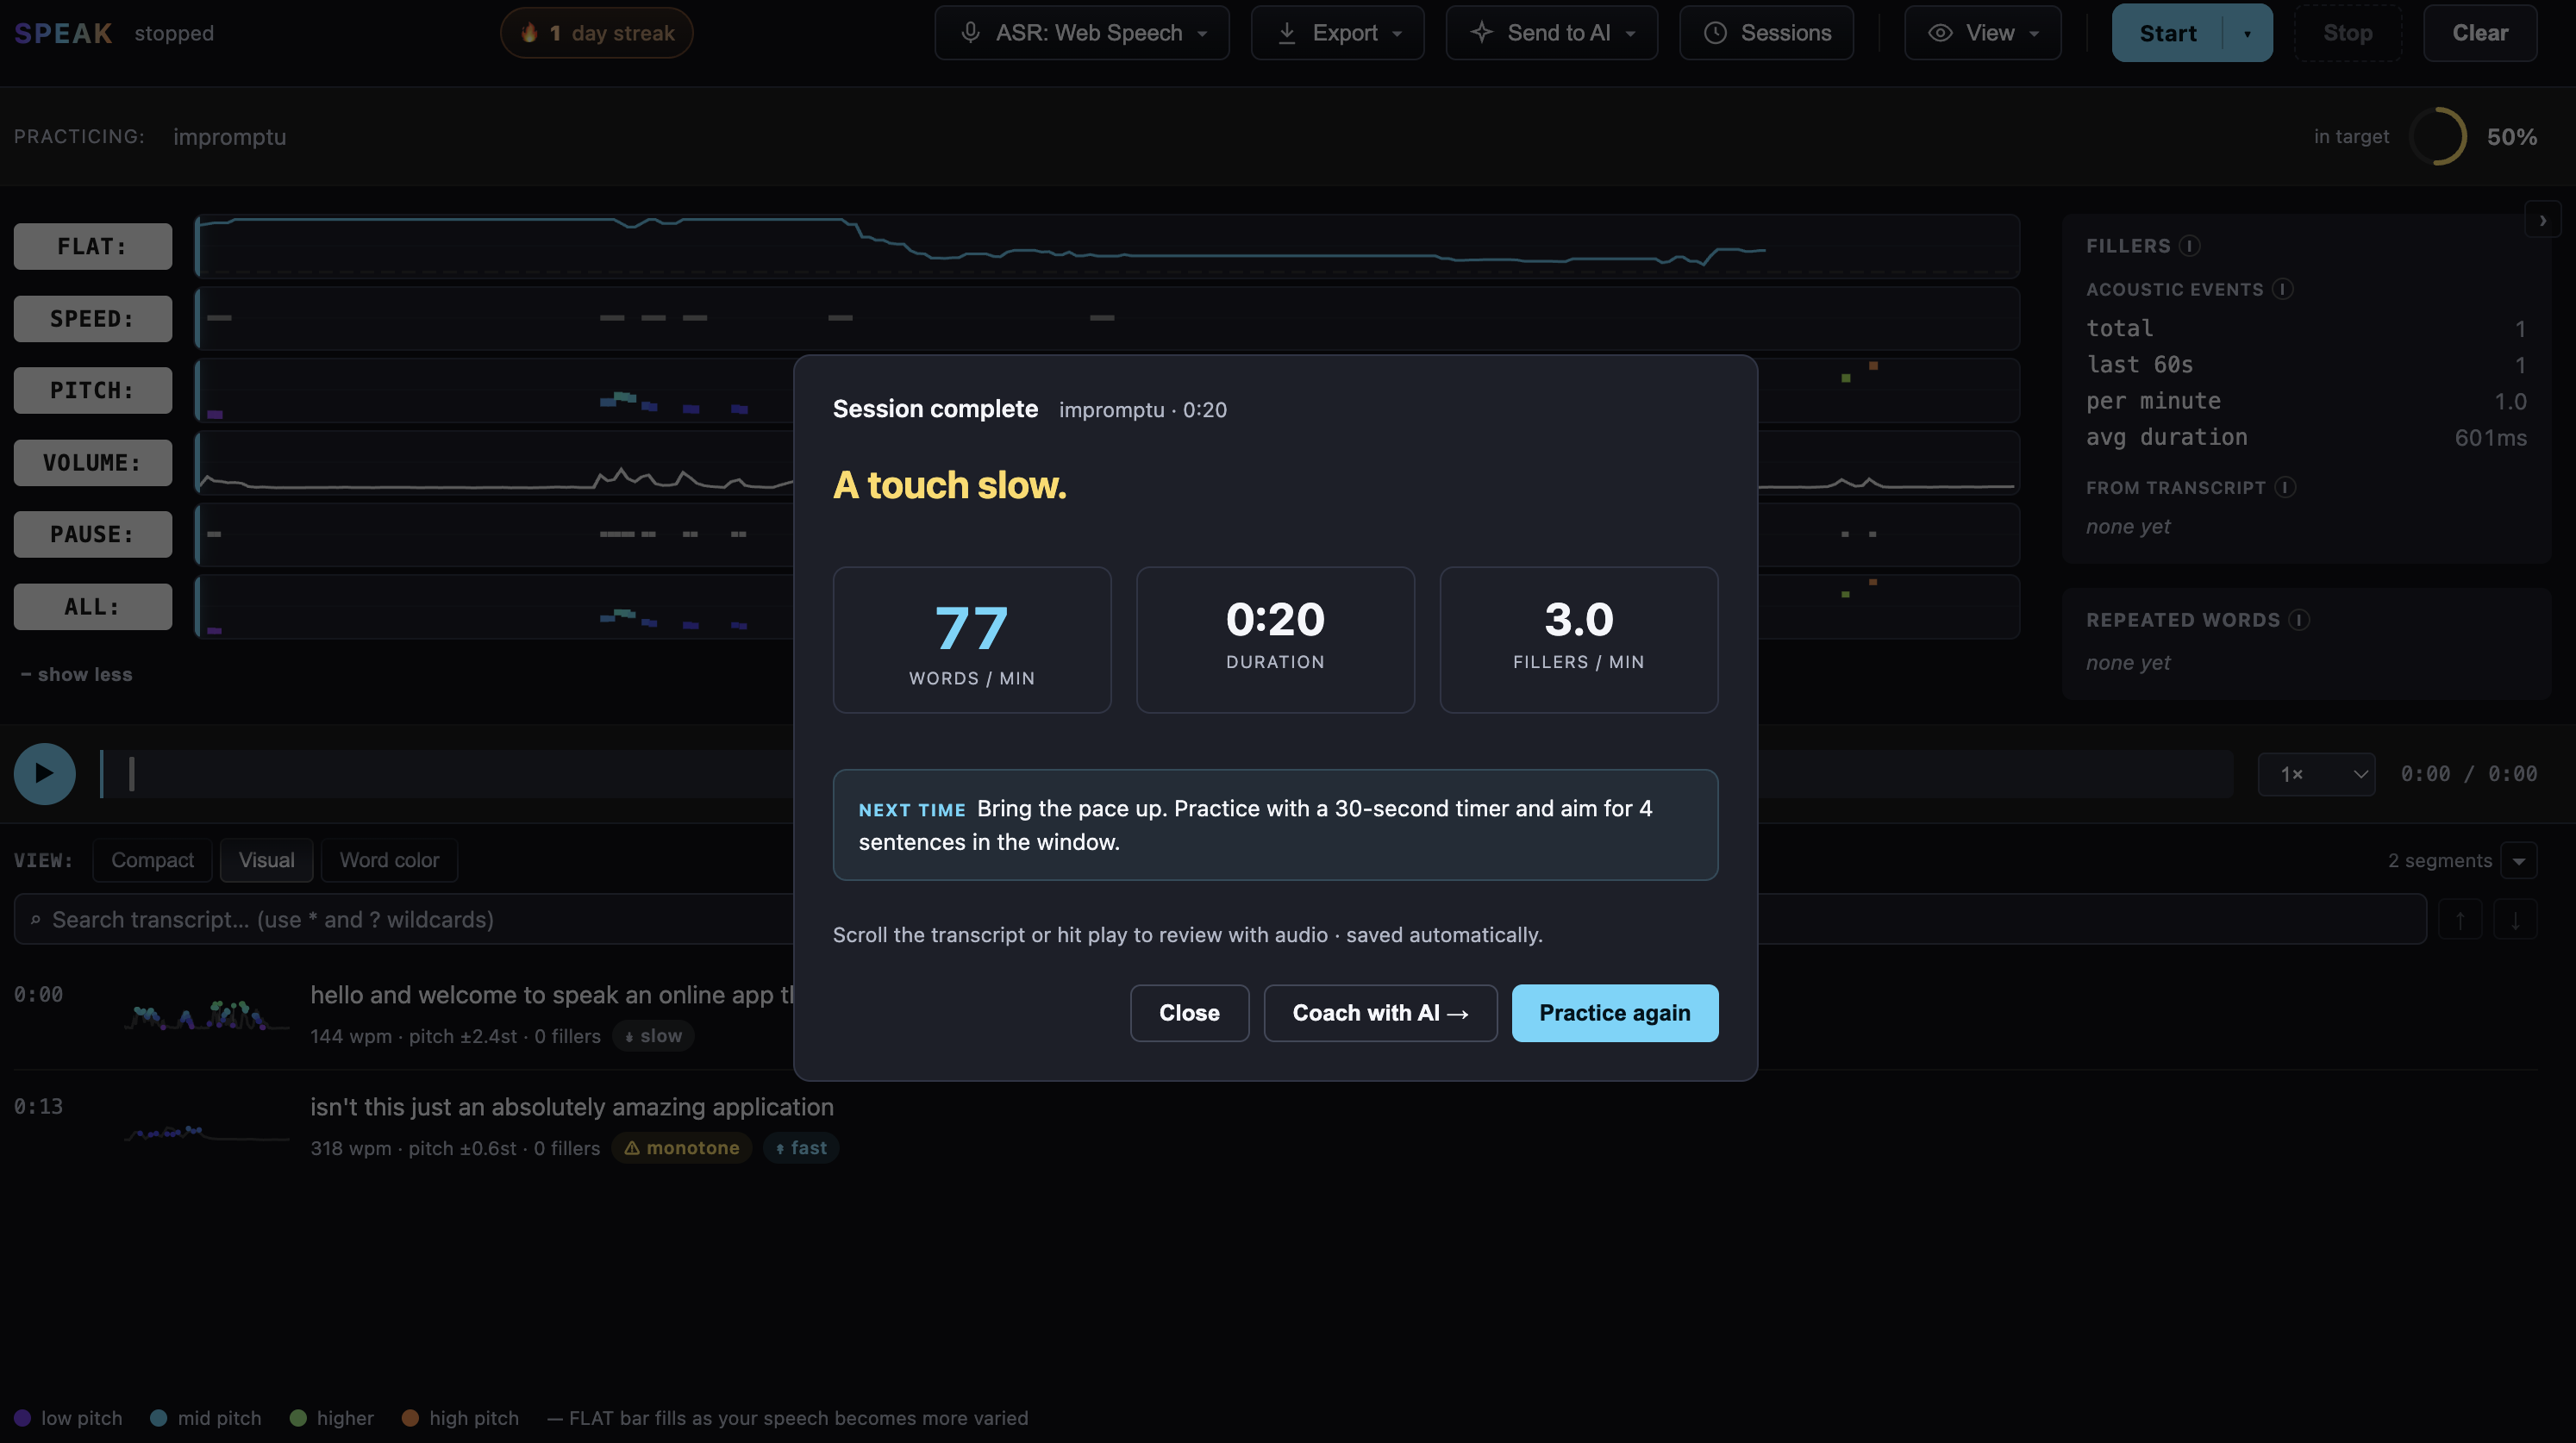Click the fast tag on second segment
This screenshot has height=1443, width=2576.
[801, 1148]
